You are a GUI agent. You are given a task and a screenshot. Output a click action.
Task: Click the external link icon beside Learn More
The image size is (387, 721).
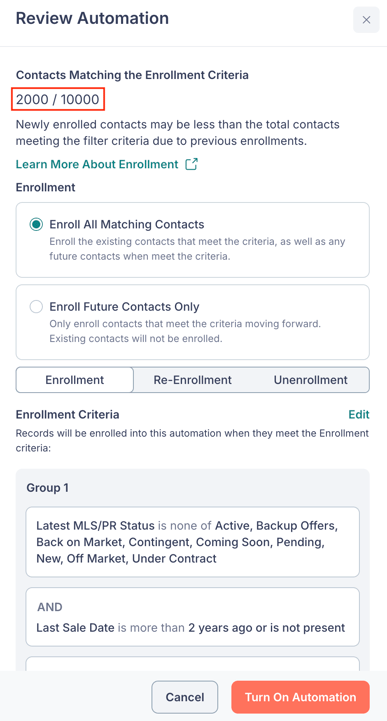[x=191, y=164]
